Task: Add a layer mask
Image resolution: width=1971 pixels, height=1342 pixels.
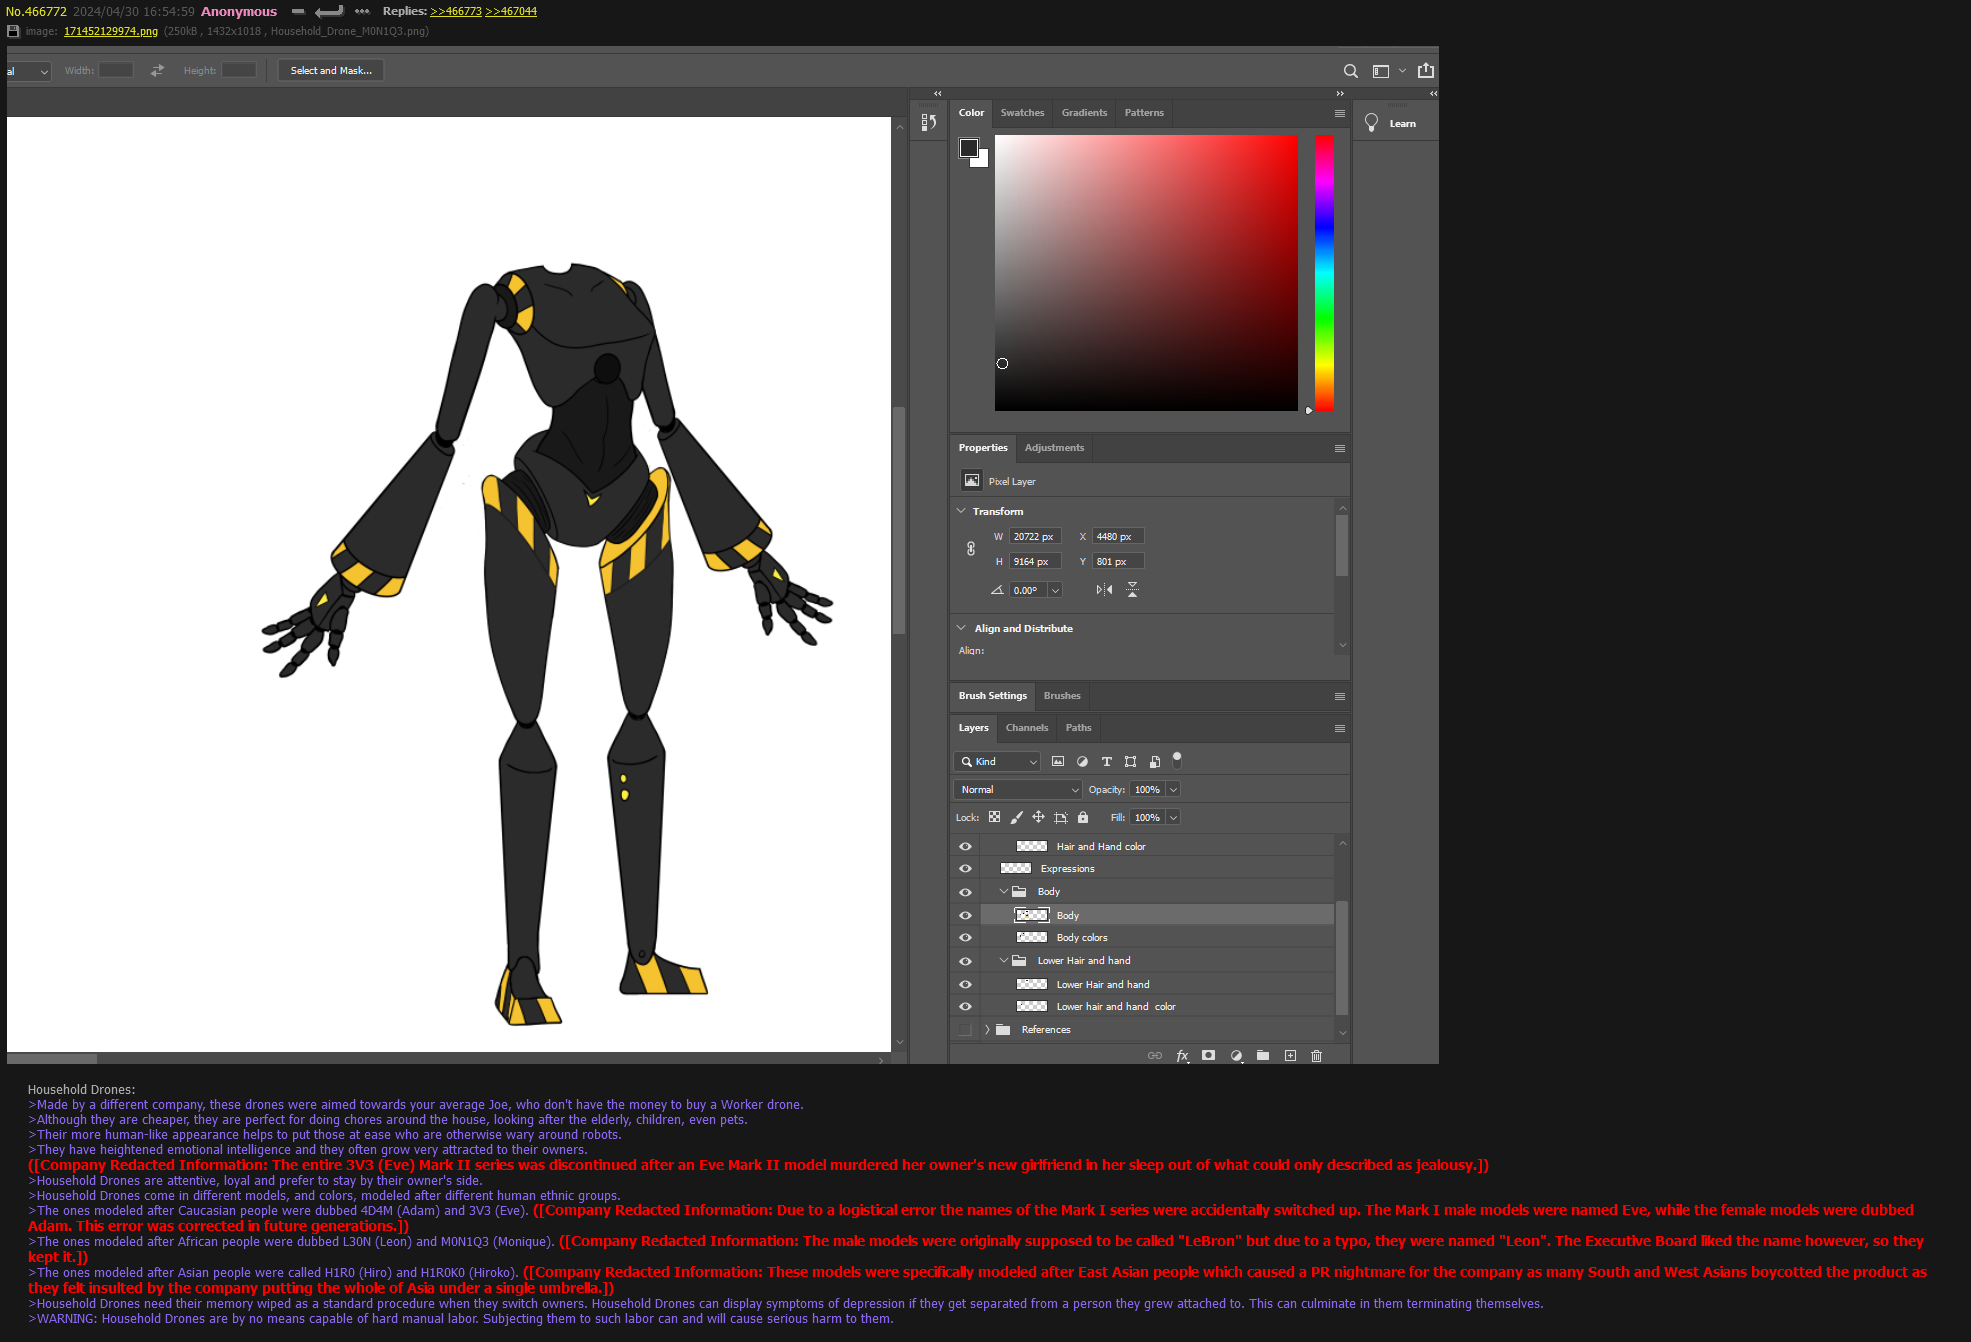Action: click(x=1208, y=1056)
